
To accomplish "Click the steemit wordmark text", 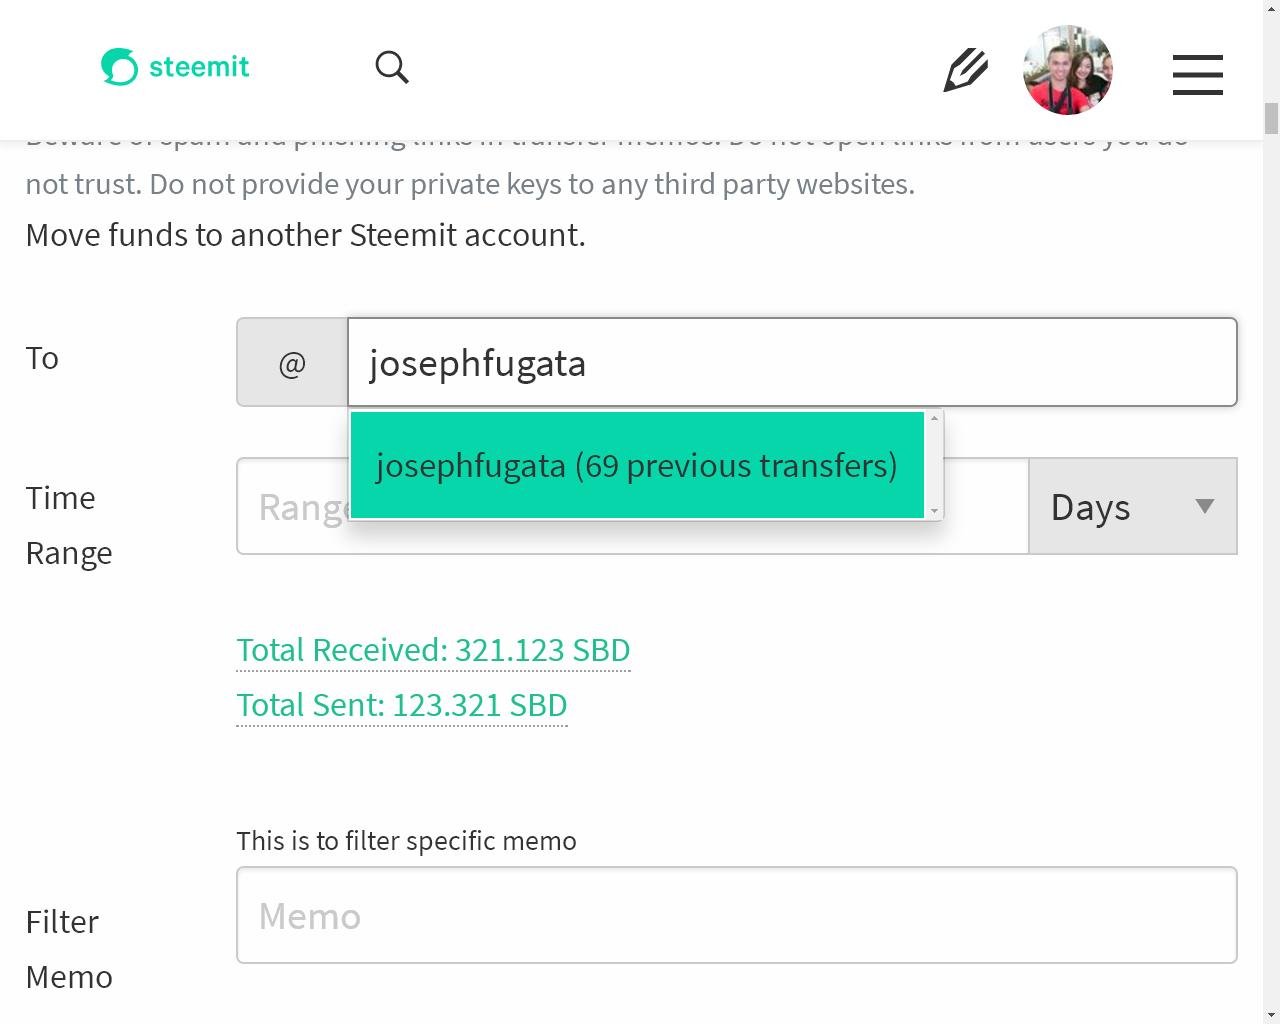I will tap(199, 67).
